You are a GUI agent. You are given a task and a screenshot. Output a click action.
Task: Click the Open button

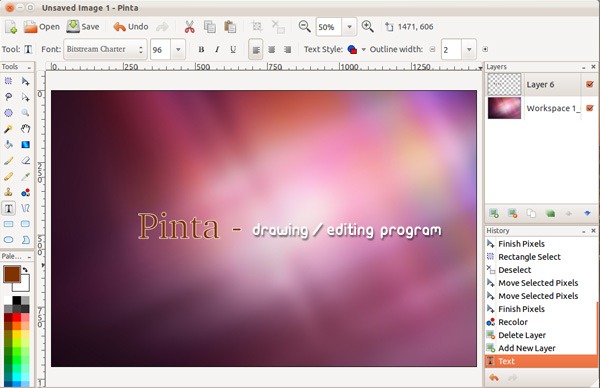click(x=41, y=27)
